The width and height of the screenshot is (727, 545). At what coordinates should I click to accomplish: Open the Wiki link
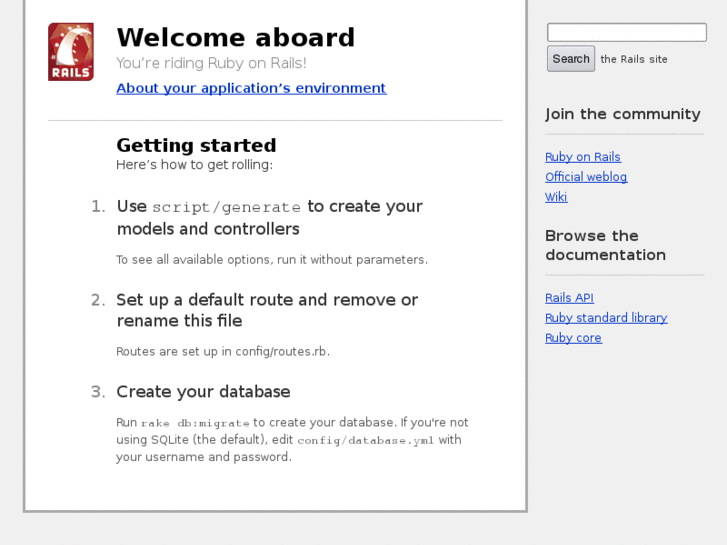click(x=556, y=197)
